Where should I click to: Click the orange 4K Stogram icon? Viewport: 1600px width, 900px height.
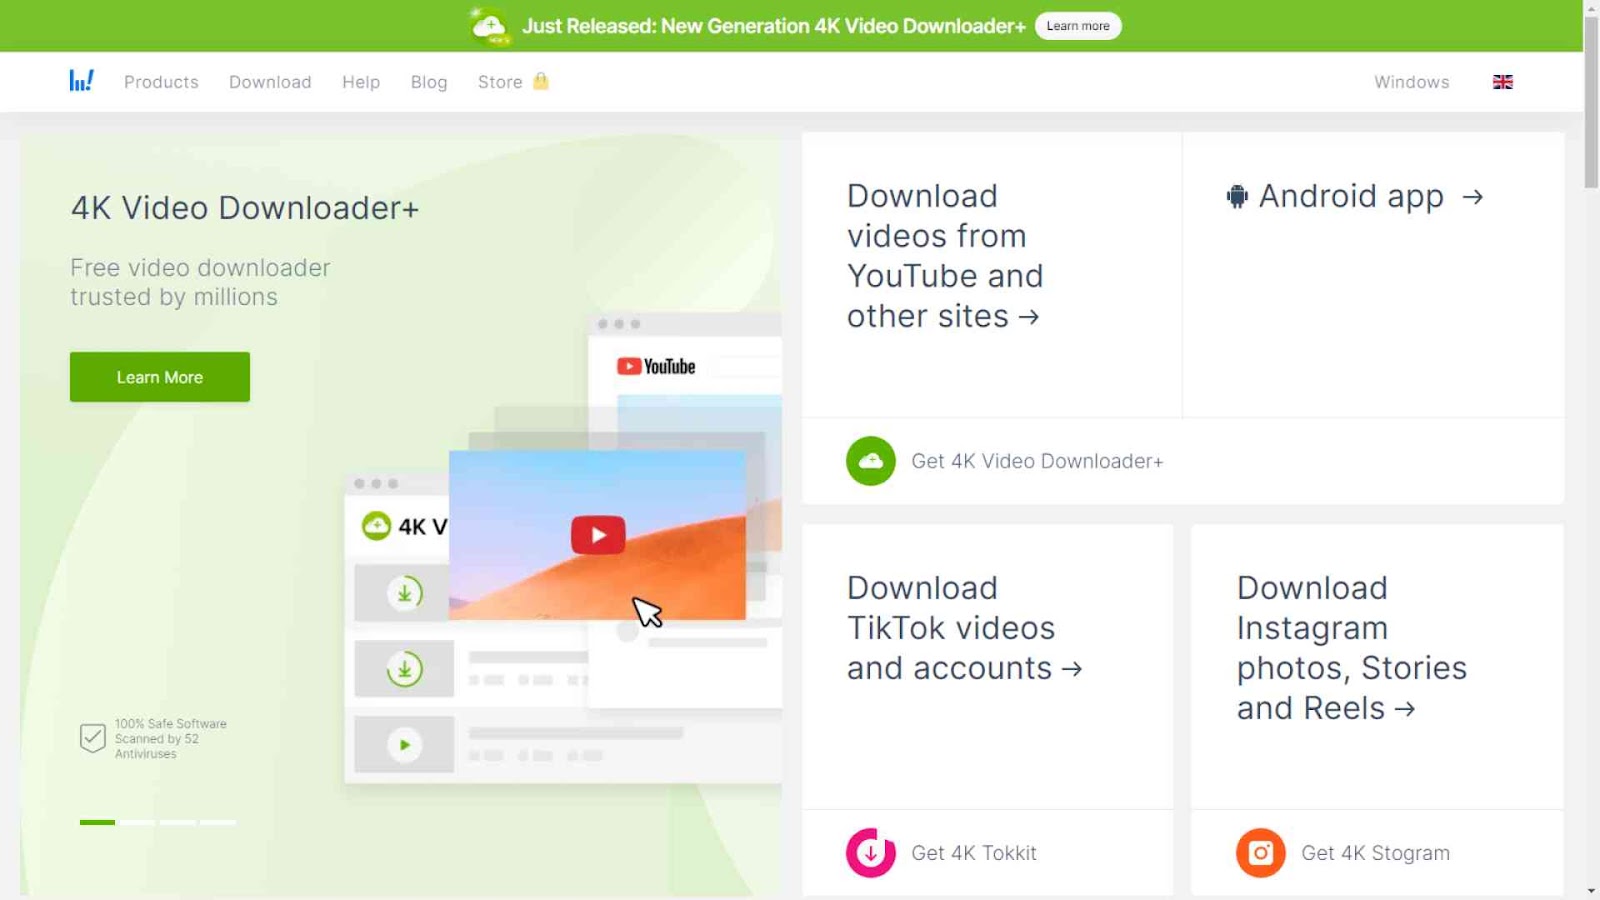(1261, 853)
